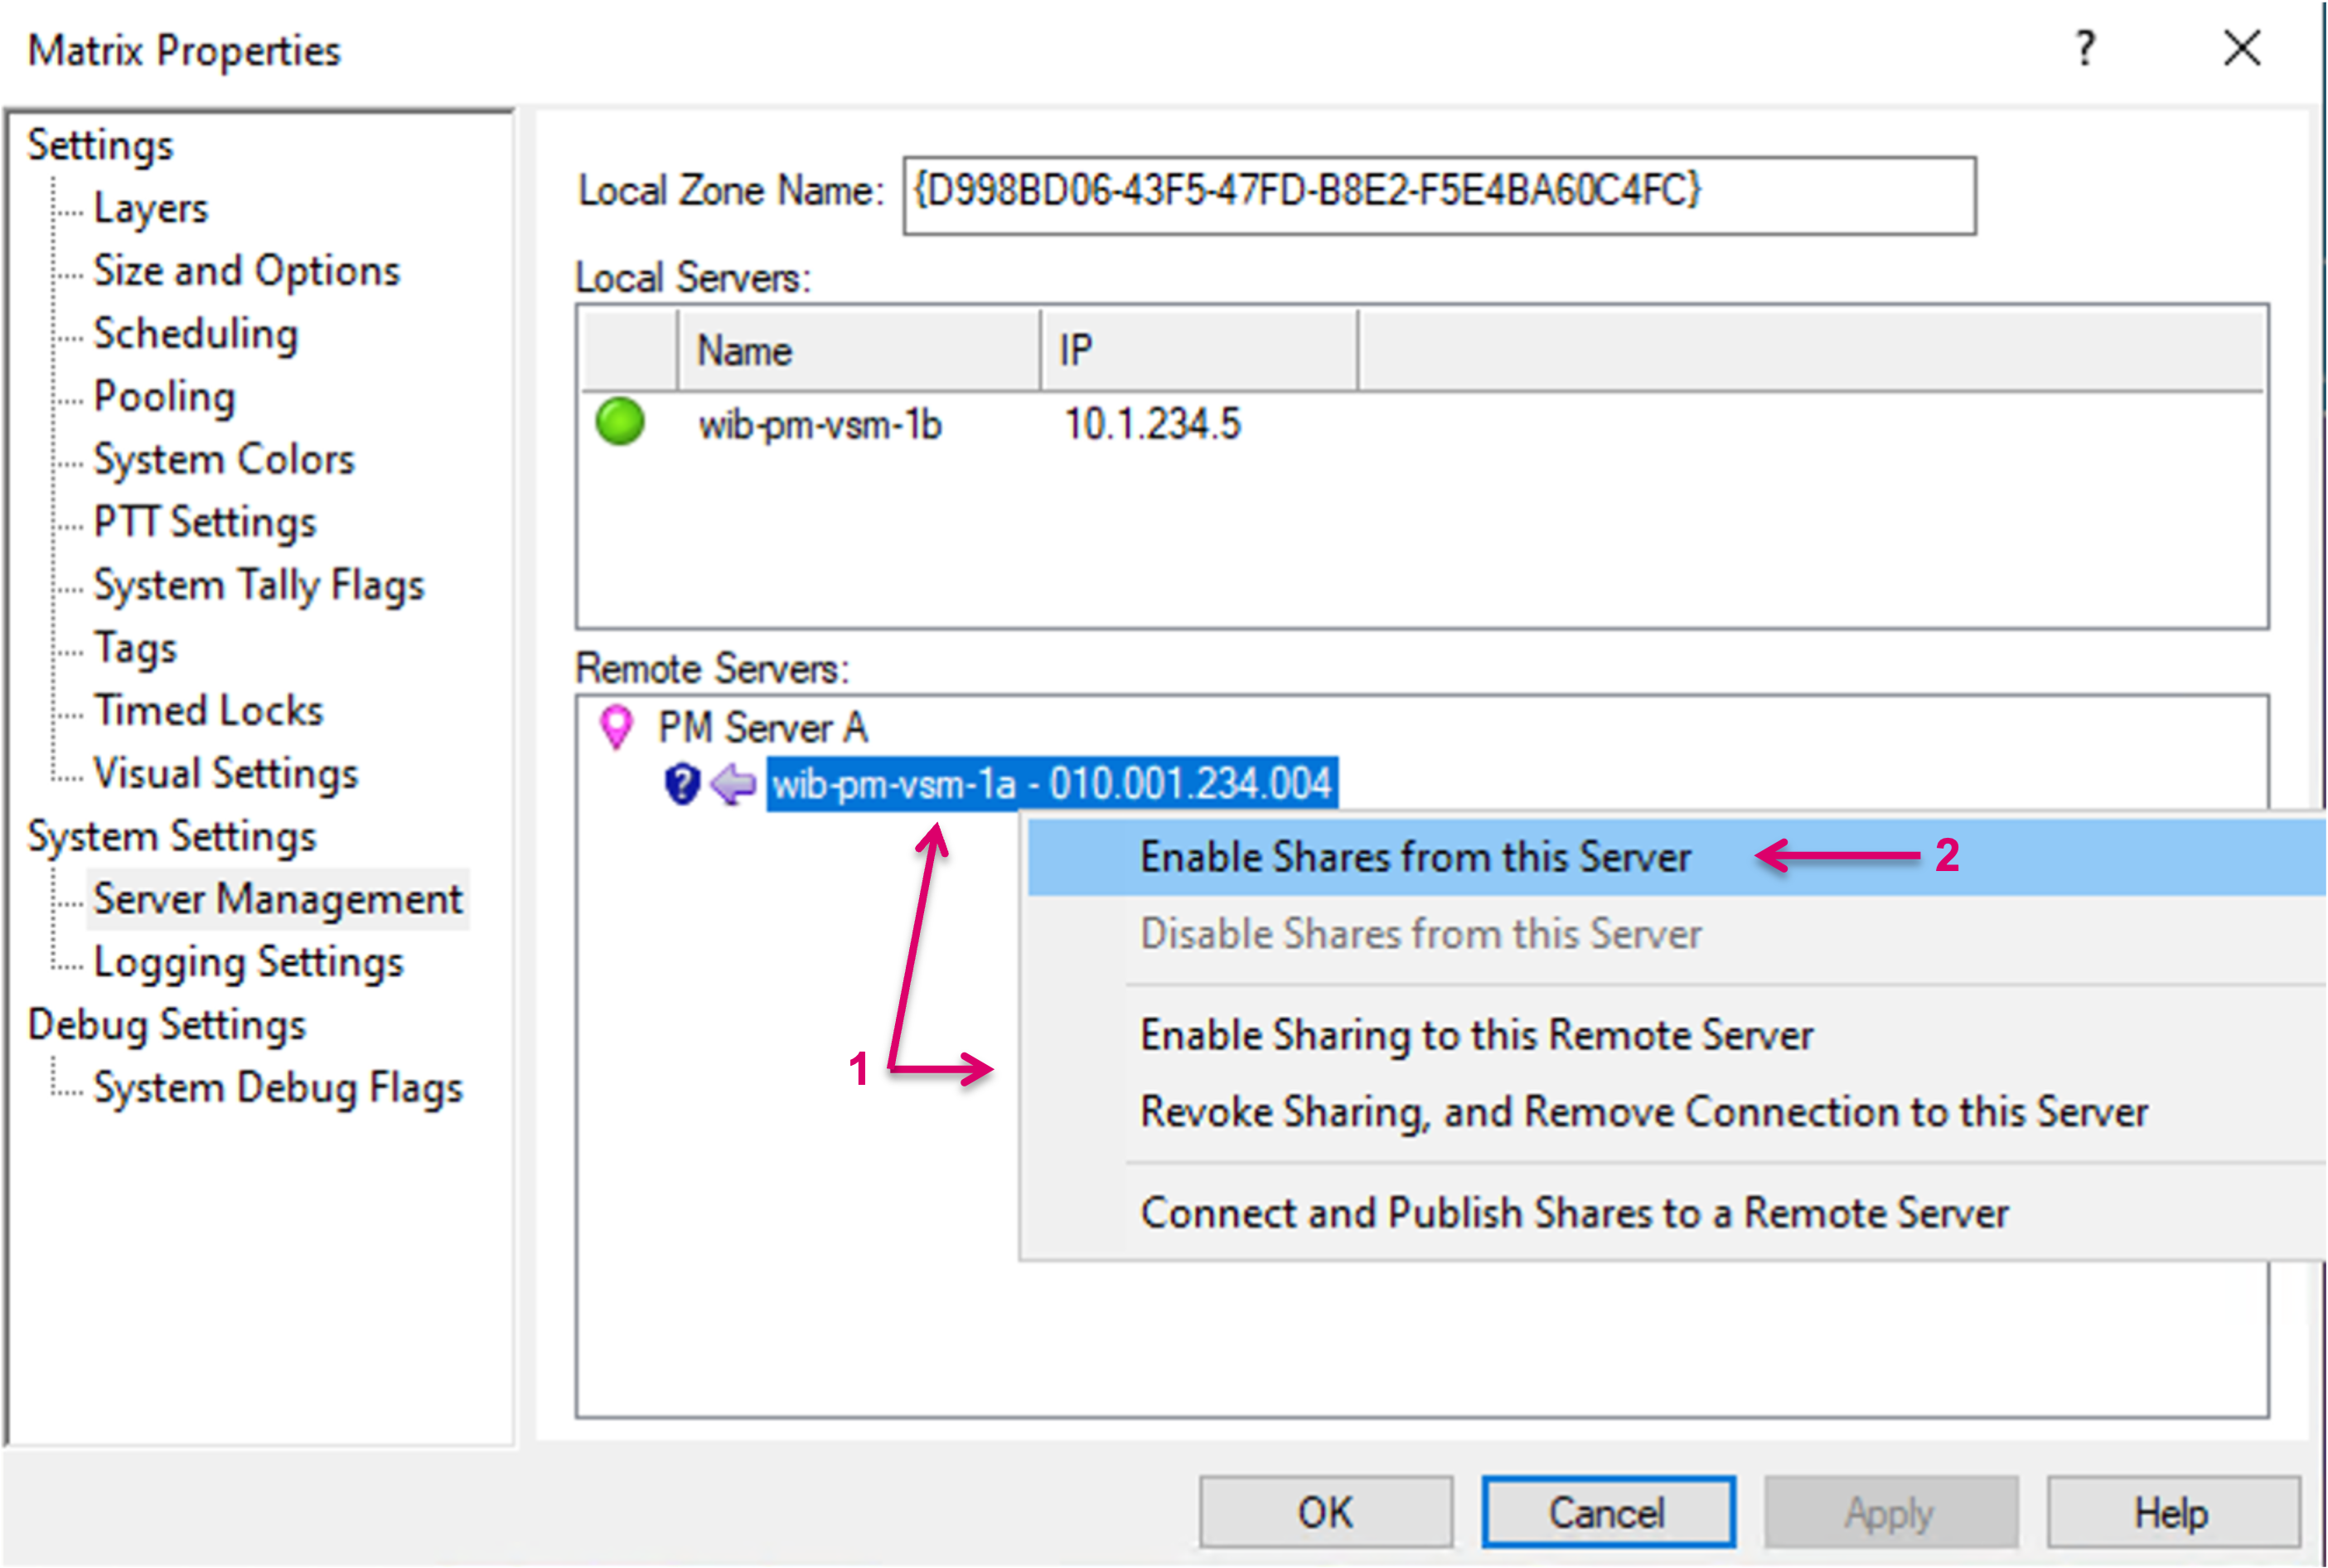This screenshot has height=1568, width=2328.
Task: Open the Layers settings page
Action: point(150,208)
